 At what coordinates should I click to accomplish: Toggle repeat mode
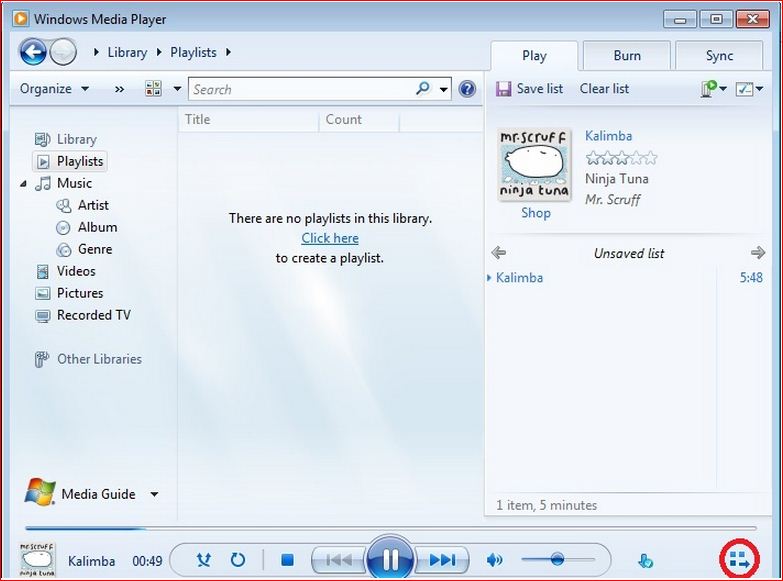(x=238, y=560)
